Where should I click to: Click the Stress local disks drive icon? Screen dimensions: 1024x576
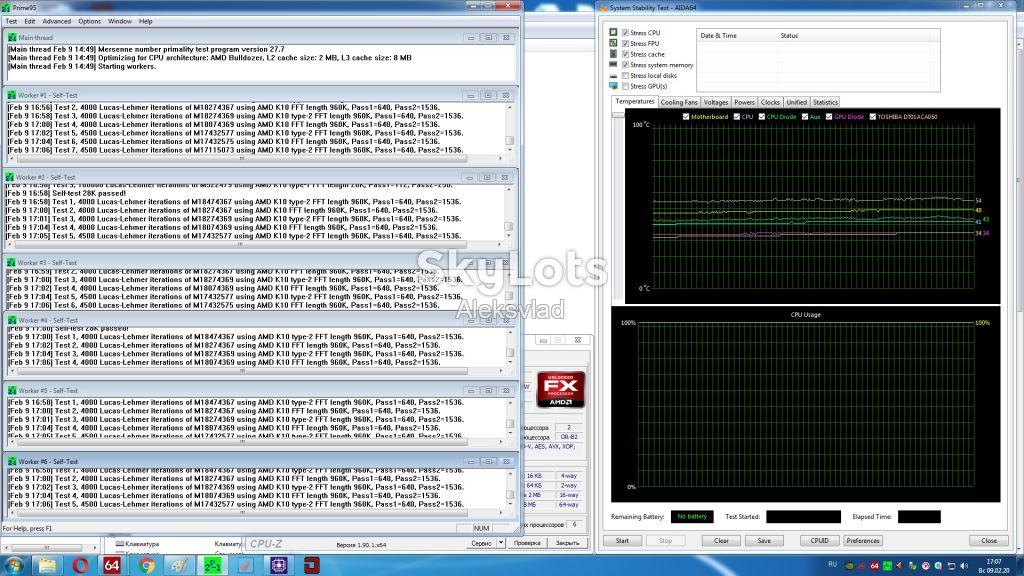pos(613,76)
